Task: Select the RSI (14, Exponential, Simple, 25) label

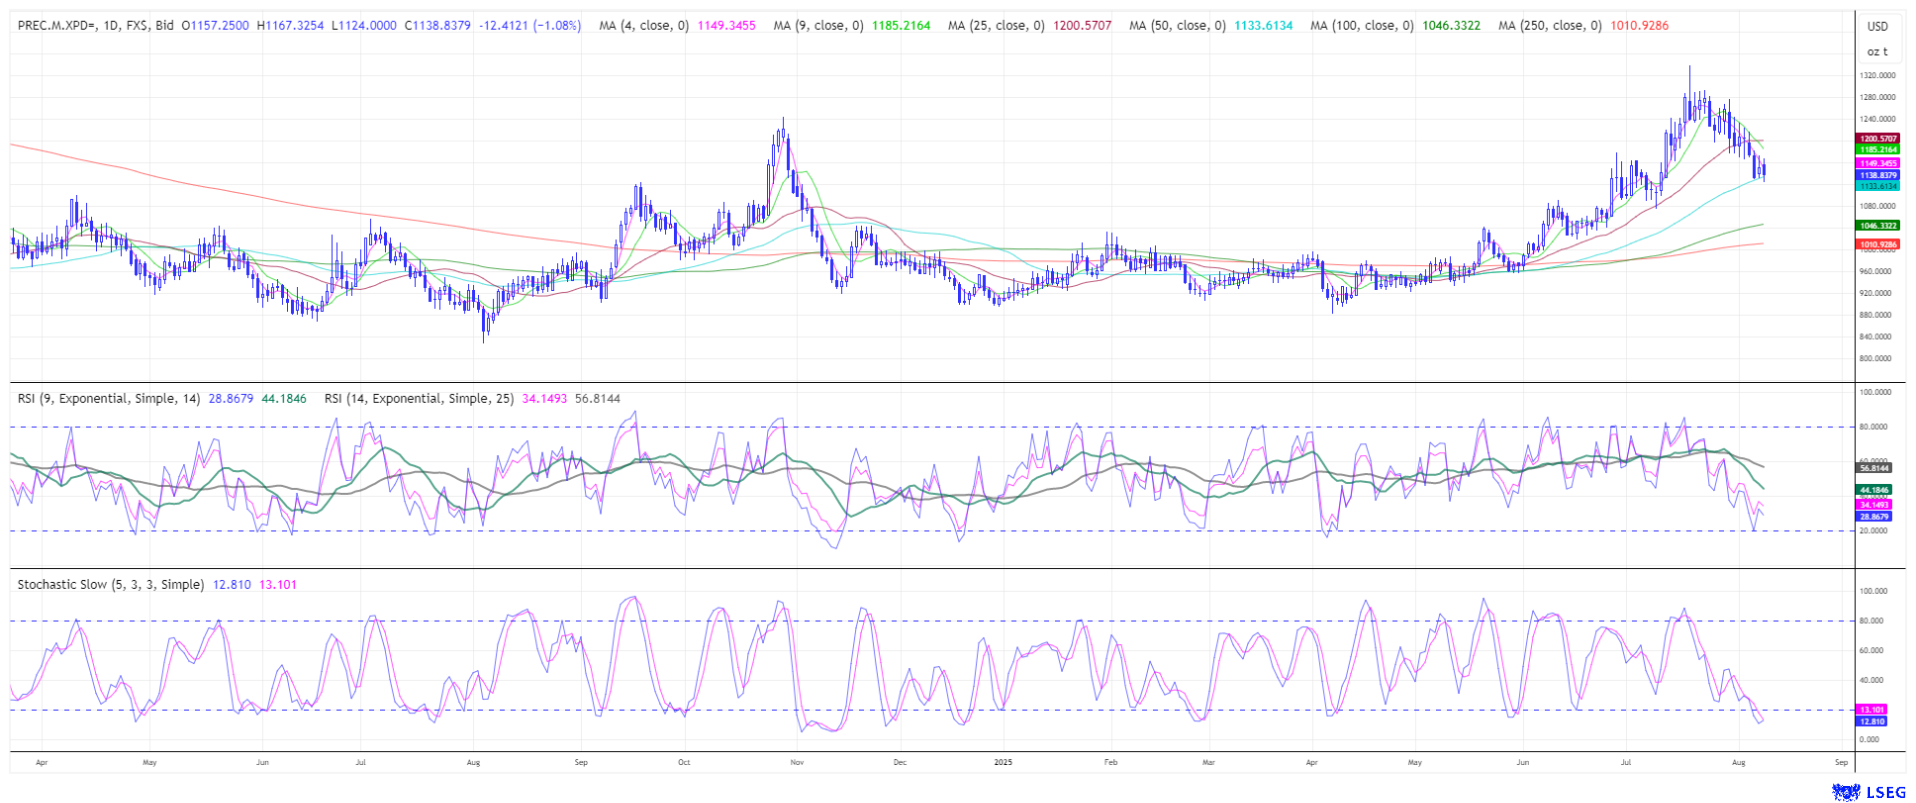Action: click(419, 398)
